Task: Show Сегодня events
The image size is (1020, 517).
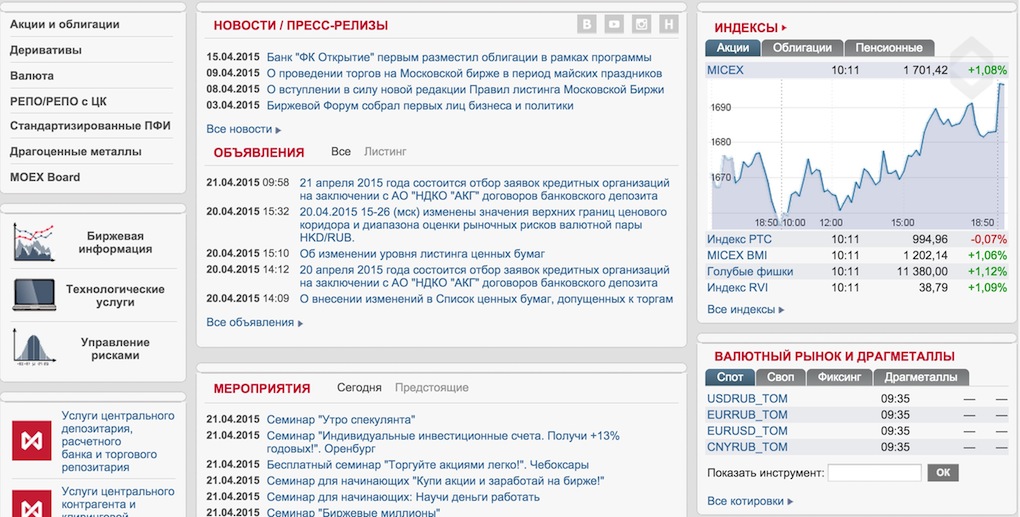Action: [359, 388]
